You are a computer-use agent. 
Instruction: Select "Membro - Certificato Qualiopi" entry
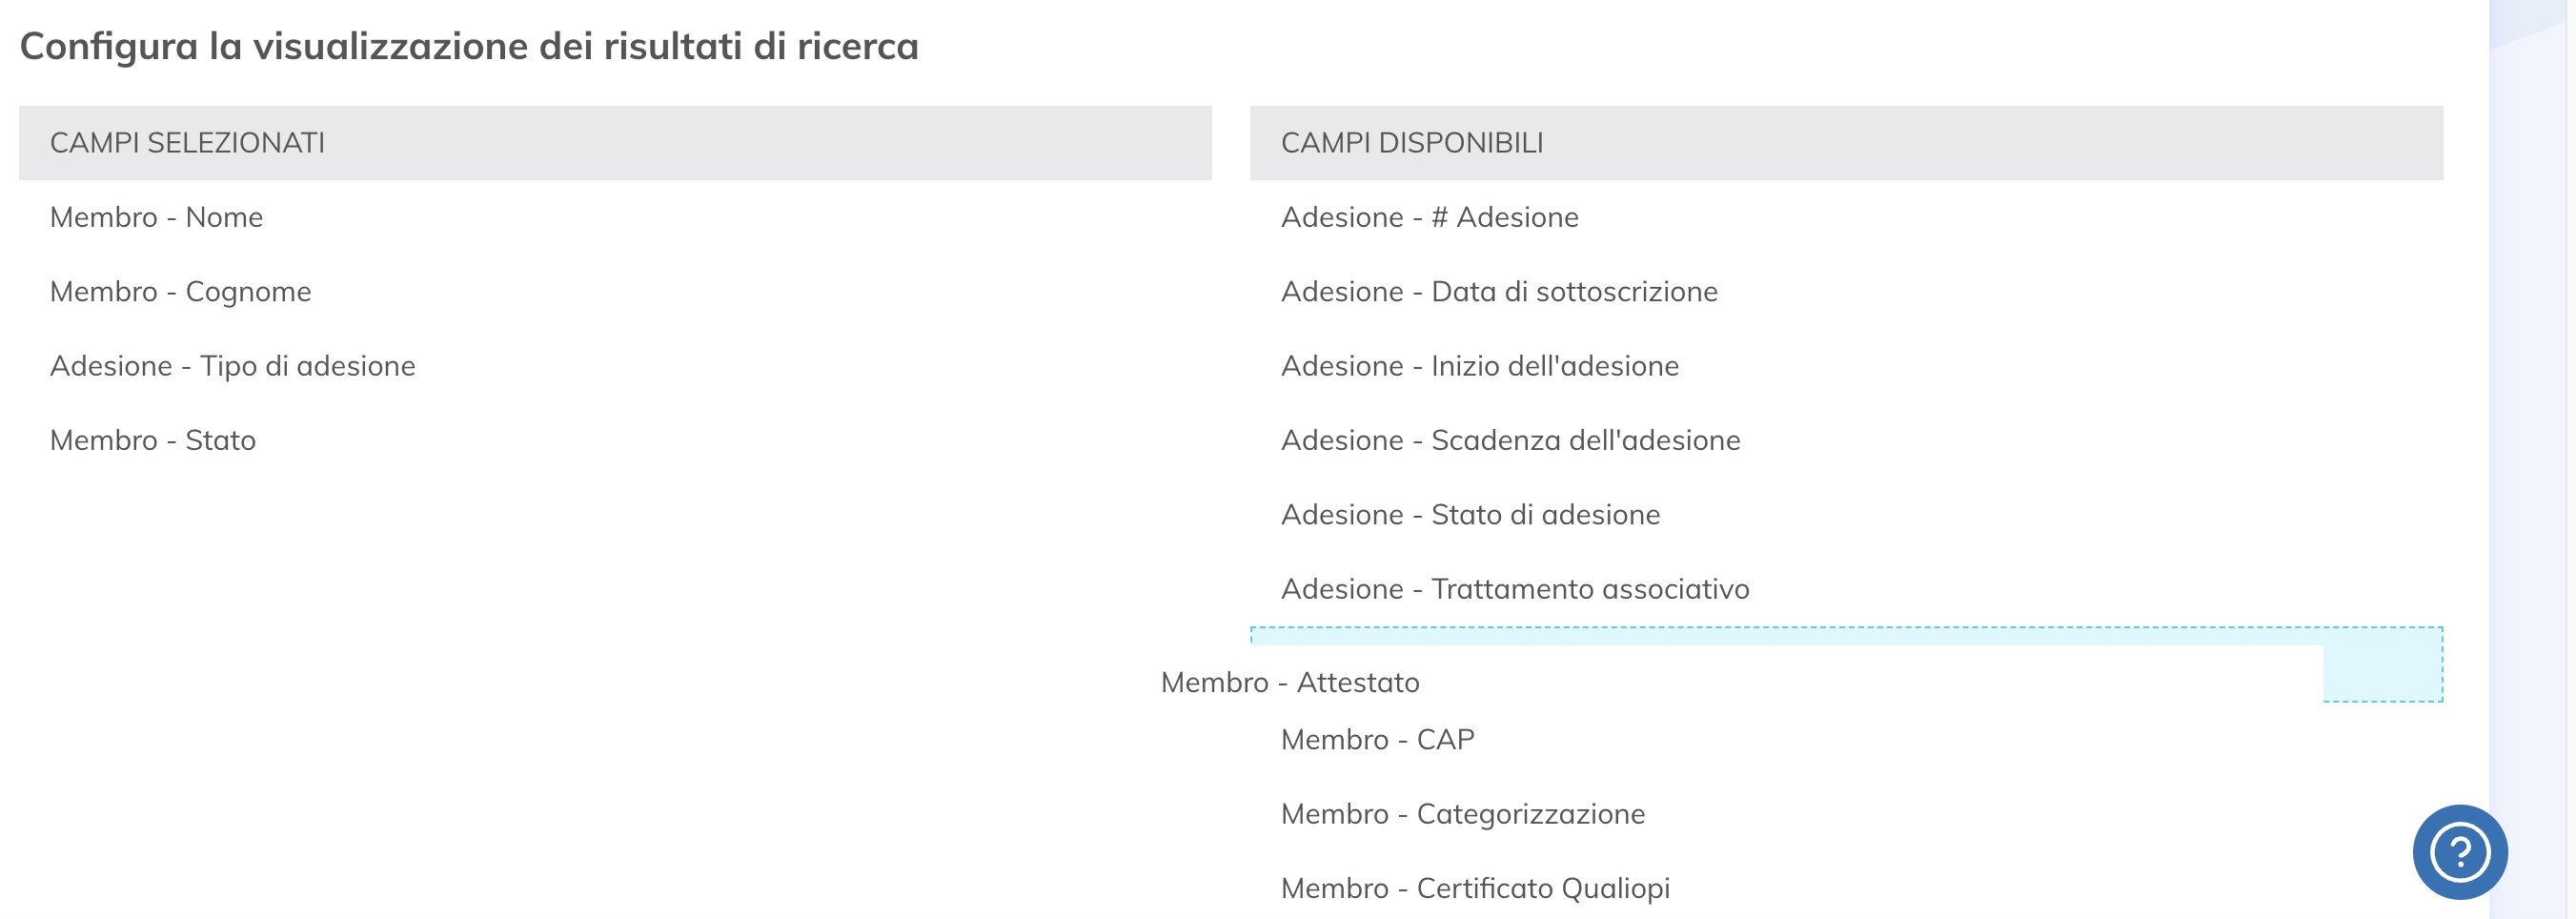pyautogui.click(x=1475, y=887)
